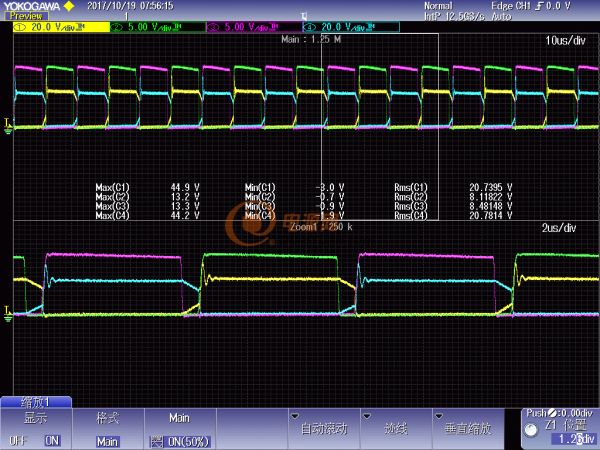Click the 8.48148 V Rms(C3) value
This screenshot has height=450, width=600.
pos(491,206)
